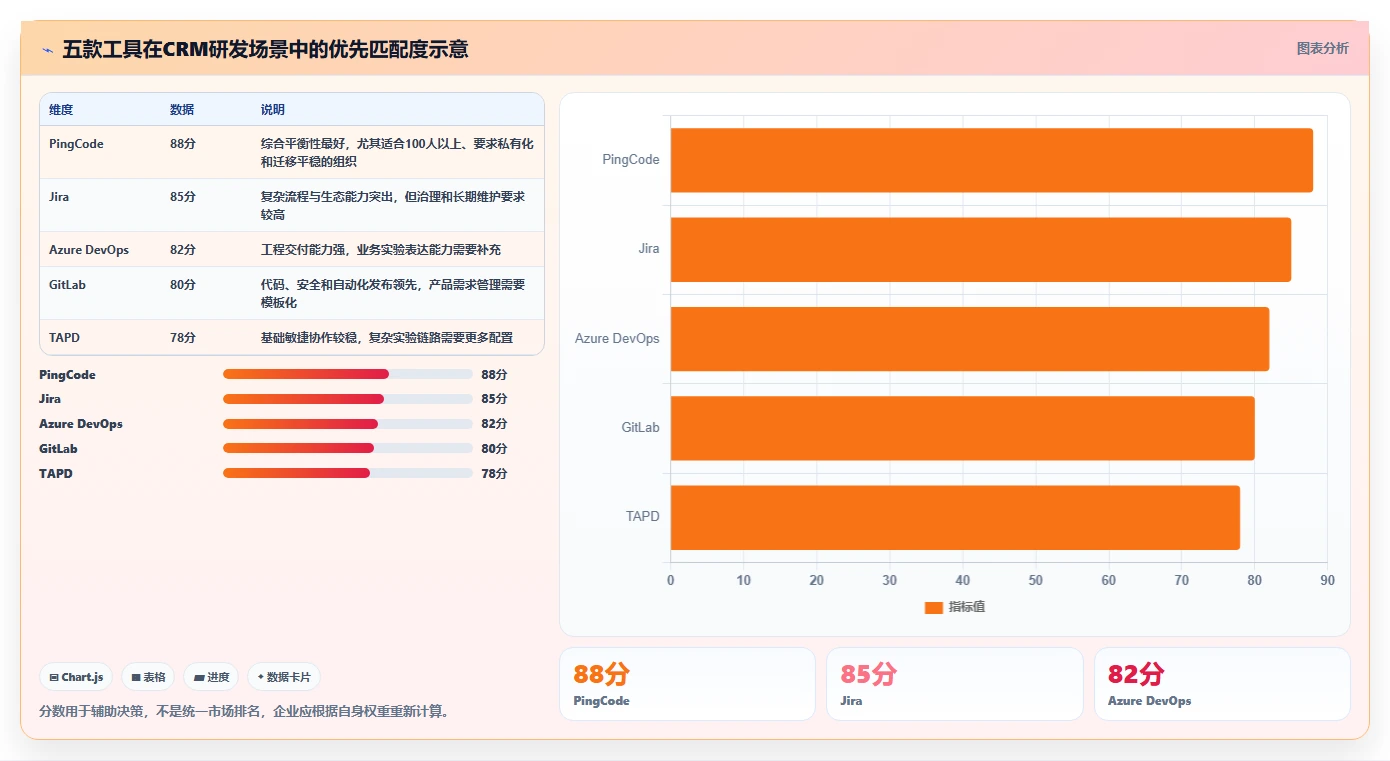Select the Chart.js tag chip
1390x761 pixels.
point(76,677)
